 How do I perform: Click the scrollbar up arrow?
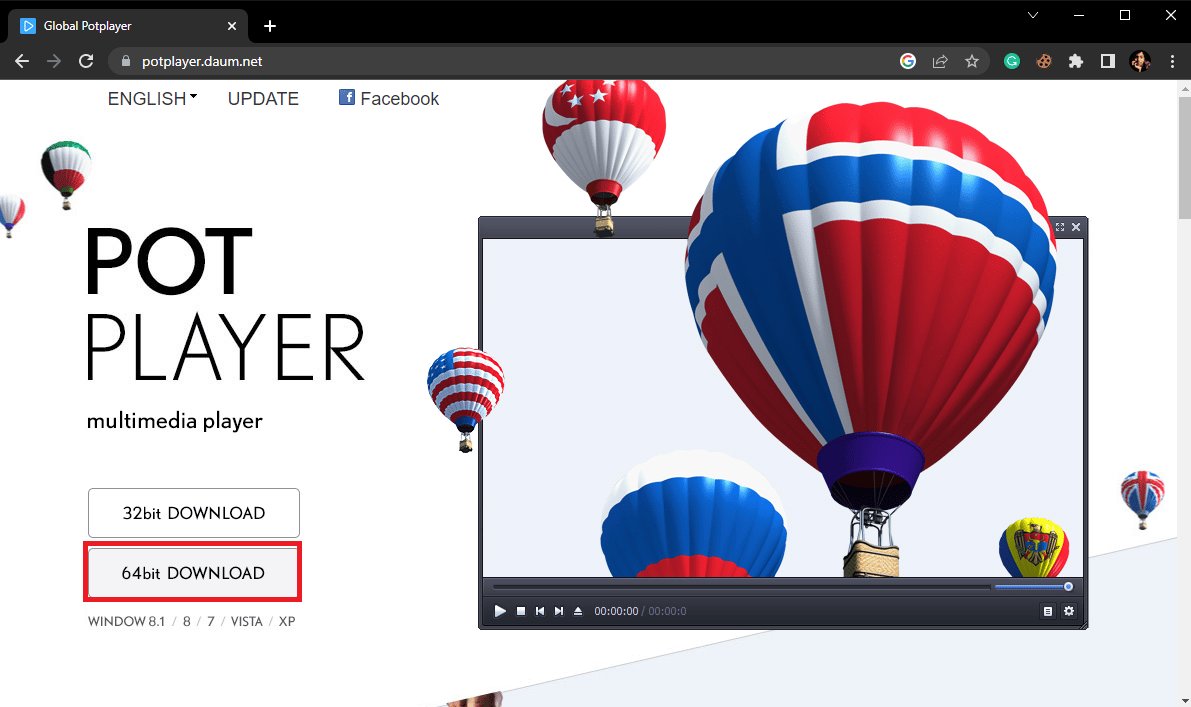tap(1184, 88)
